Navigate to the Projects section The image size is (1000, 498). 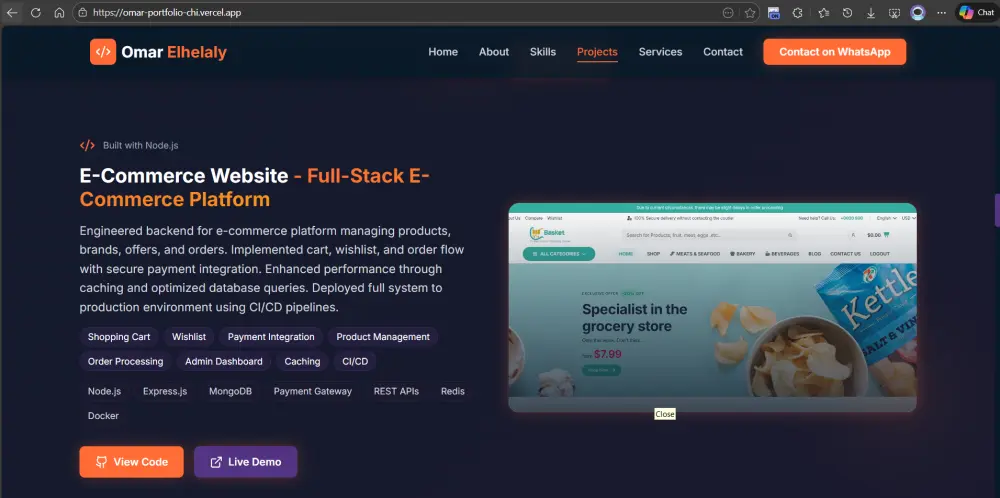pyautogui.click(x=598, y=52)
